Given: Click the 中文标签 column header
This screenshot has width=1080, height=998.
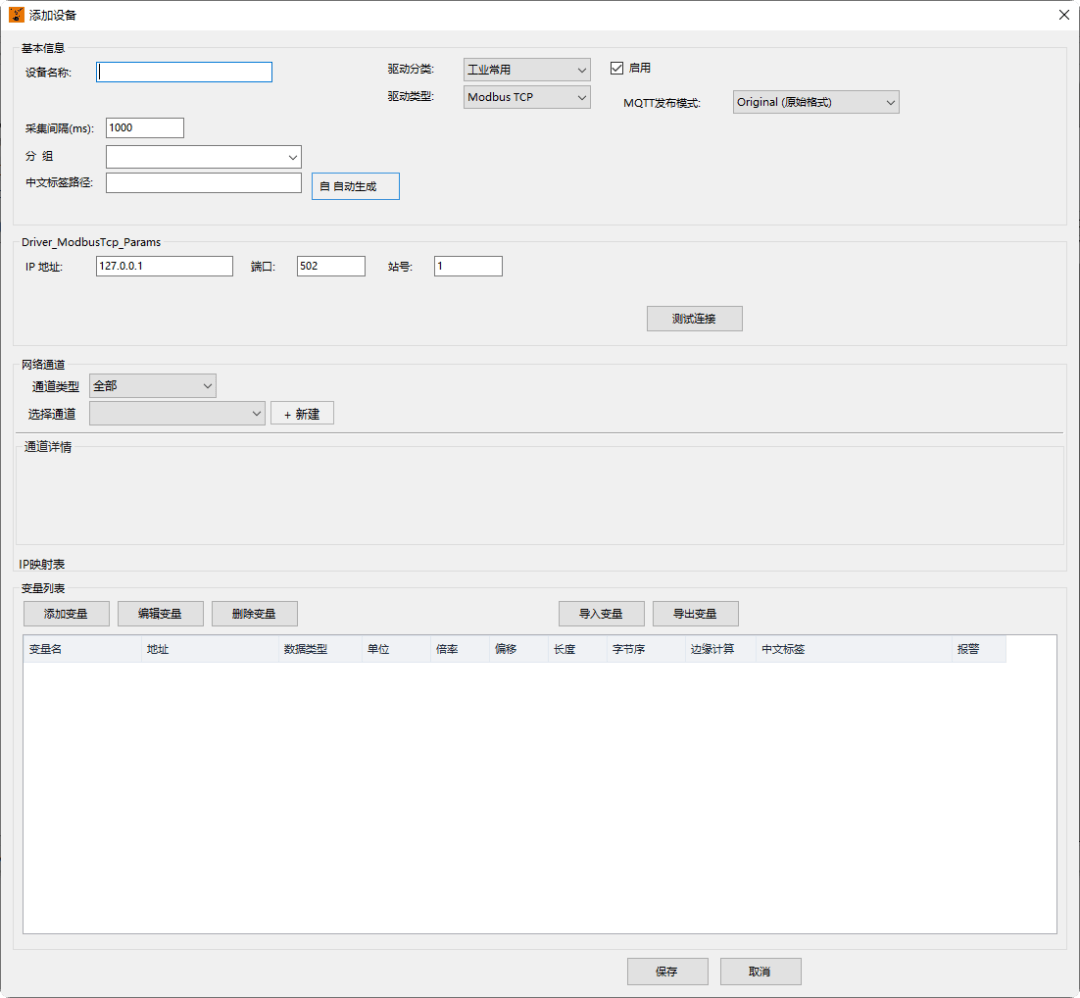Looking at the screenshot, I should (854, 649).
